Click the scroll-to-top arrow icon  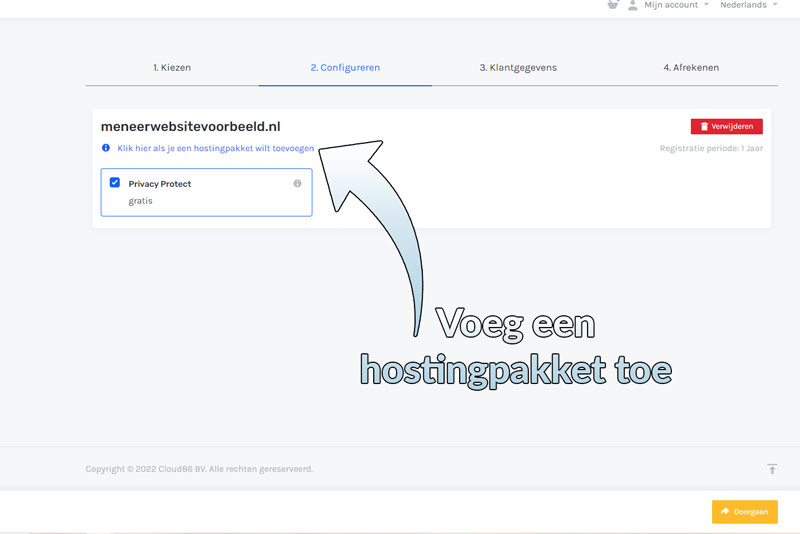pyautogui.click(x=772, y=469)
